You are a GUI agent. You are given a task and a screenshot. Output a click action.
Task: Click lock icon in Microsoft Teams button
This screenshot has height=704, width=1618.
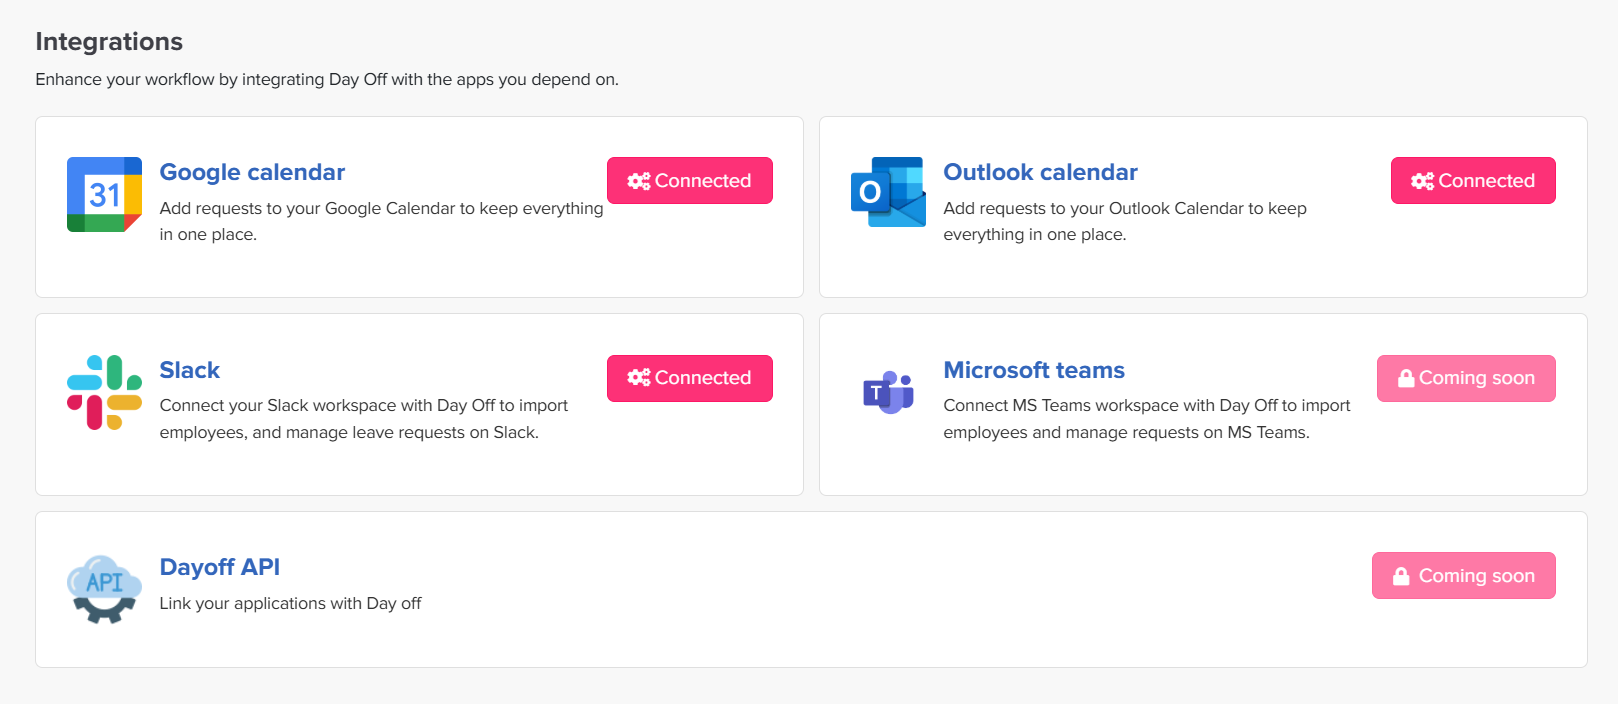pos(1406,378)
